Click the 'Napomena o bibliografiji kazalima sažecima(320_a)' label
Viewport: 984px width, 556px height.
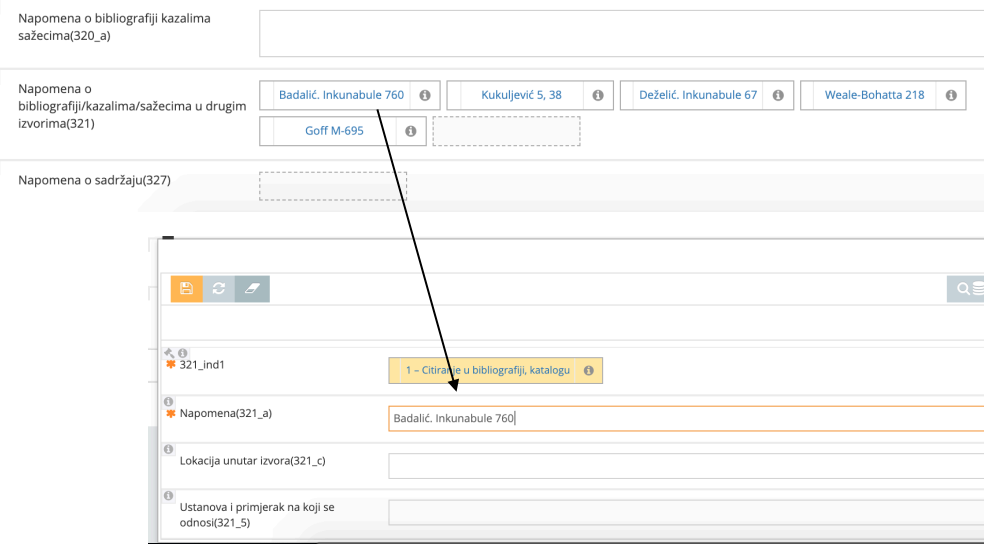[114, 27]
